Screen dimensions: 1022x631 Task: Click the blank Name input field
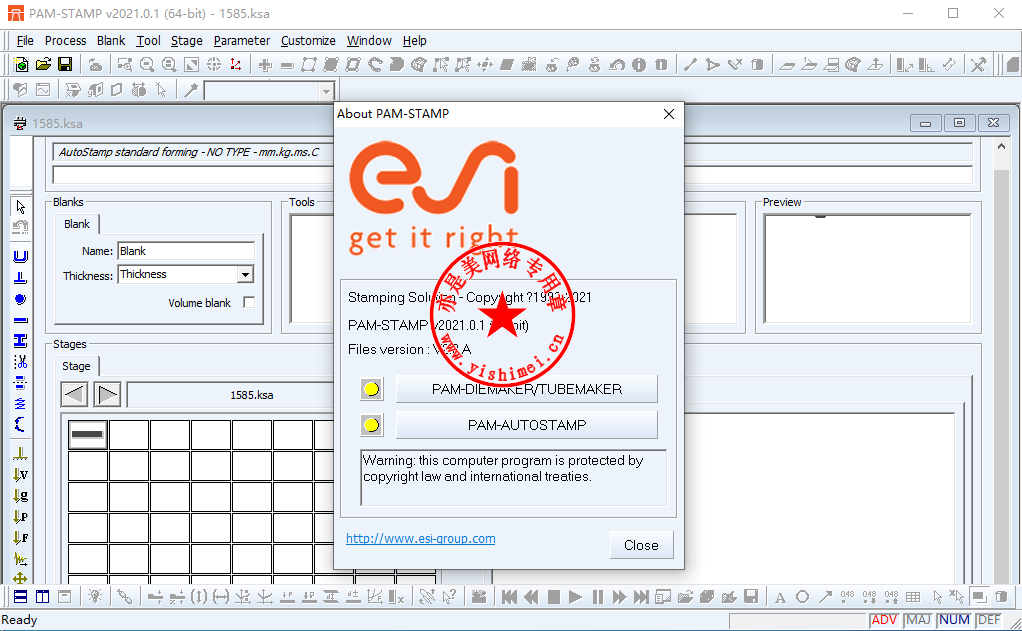(x=186, y=251)
